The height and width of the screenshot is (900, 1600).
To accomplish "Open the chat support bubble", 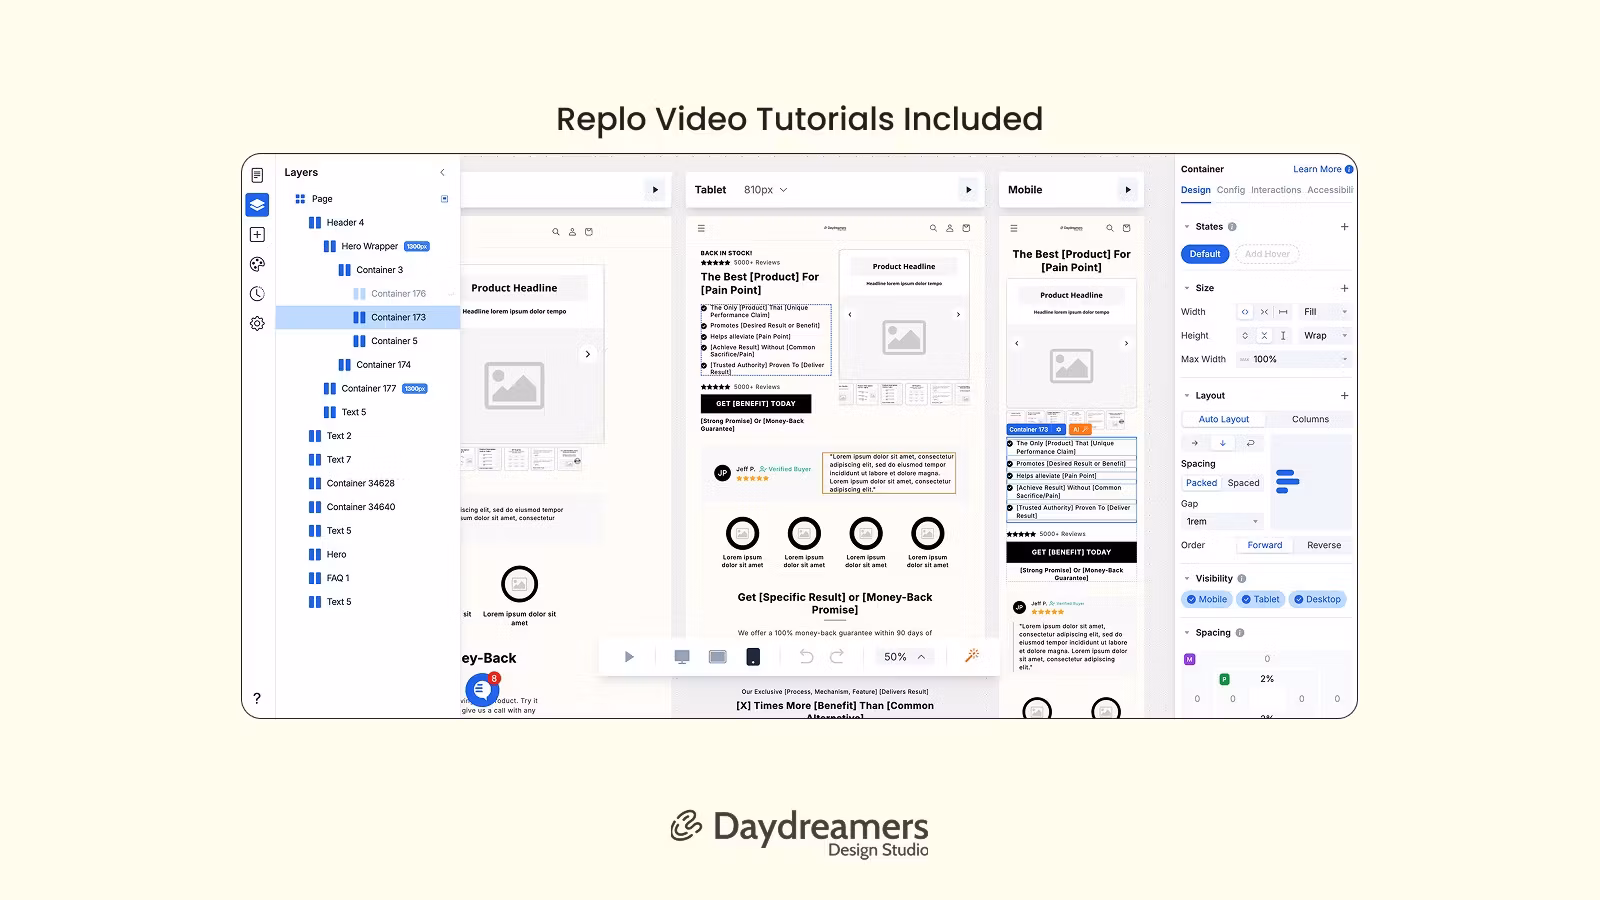I will pyautogui.click(x=482, y=690).
